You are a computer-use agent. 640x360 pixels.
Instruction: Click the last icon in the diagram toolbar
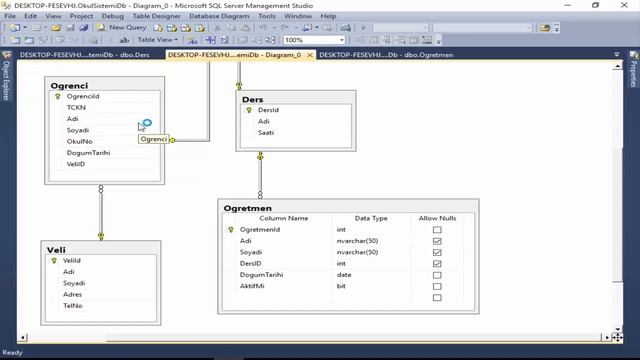click(x=427, y=40)
